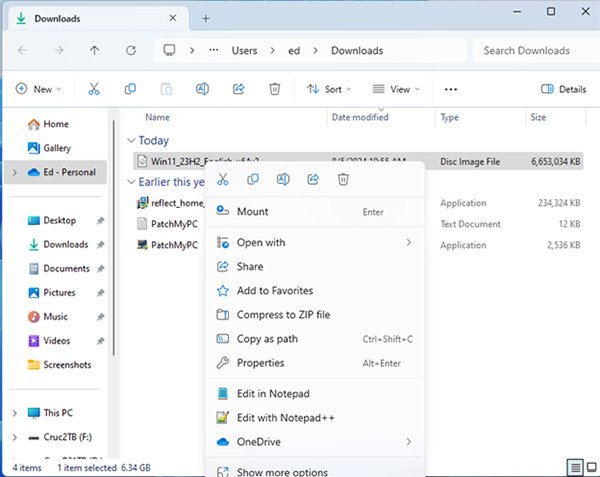Expand the This PC tree node
The width and height of the screenshot is (600, 477).
[x=14, y=412]
